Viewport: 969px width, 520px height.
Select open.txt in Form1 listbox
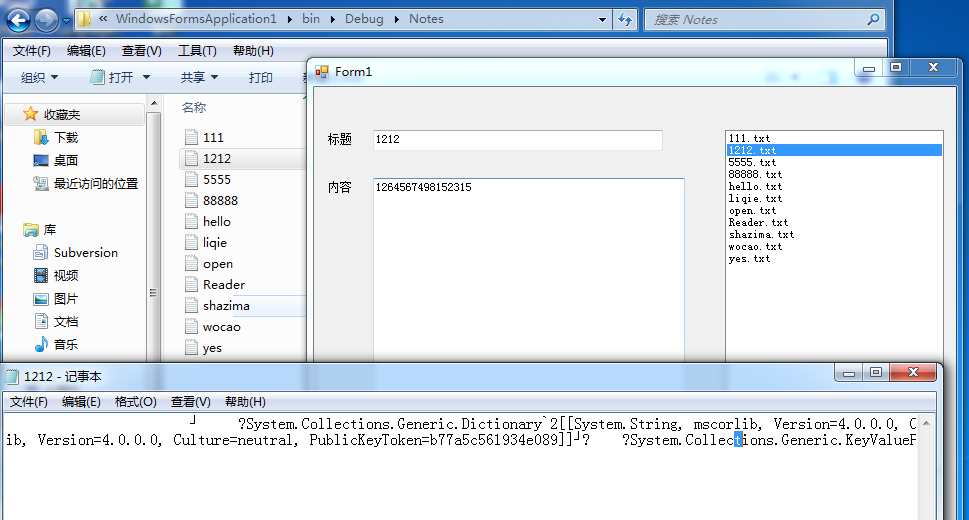pos(834,211)
